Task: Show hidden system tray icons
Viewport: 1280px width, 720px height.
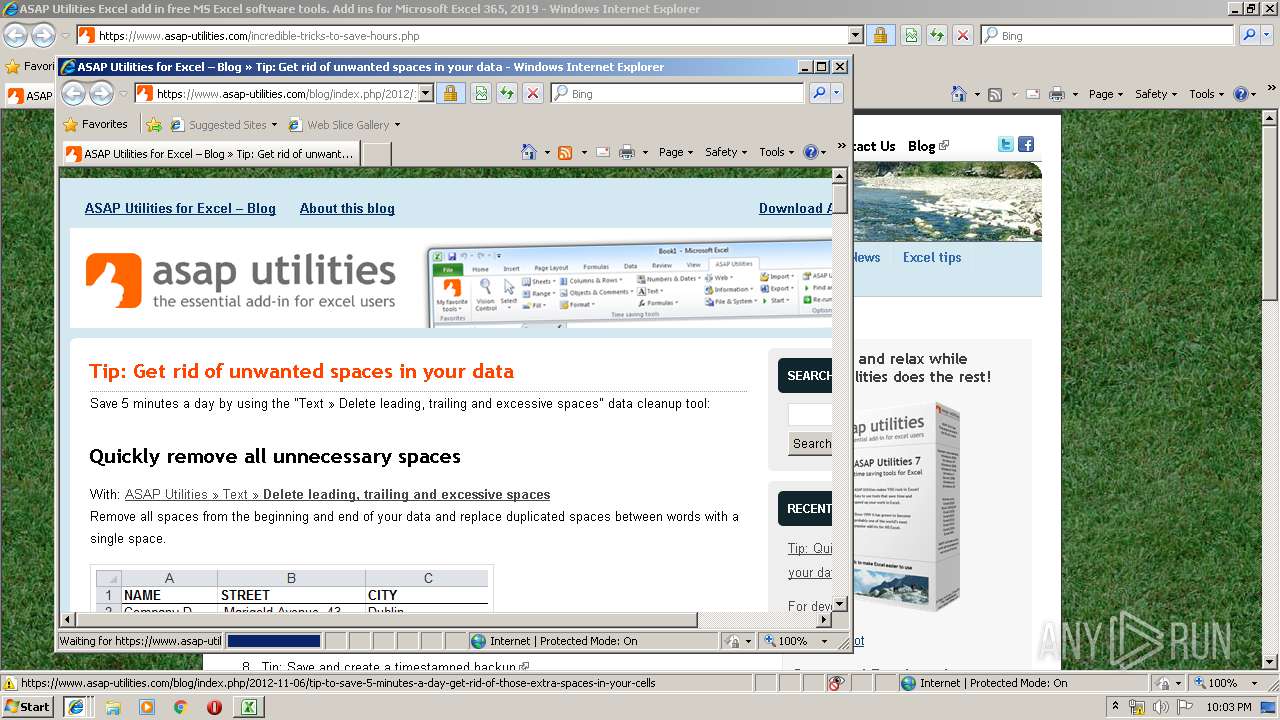Action: pyautogui.click(x=1116, y=707)
